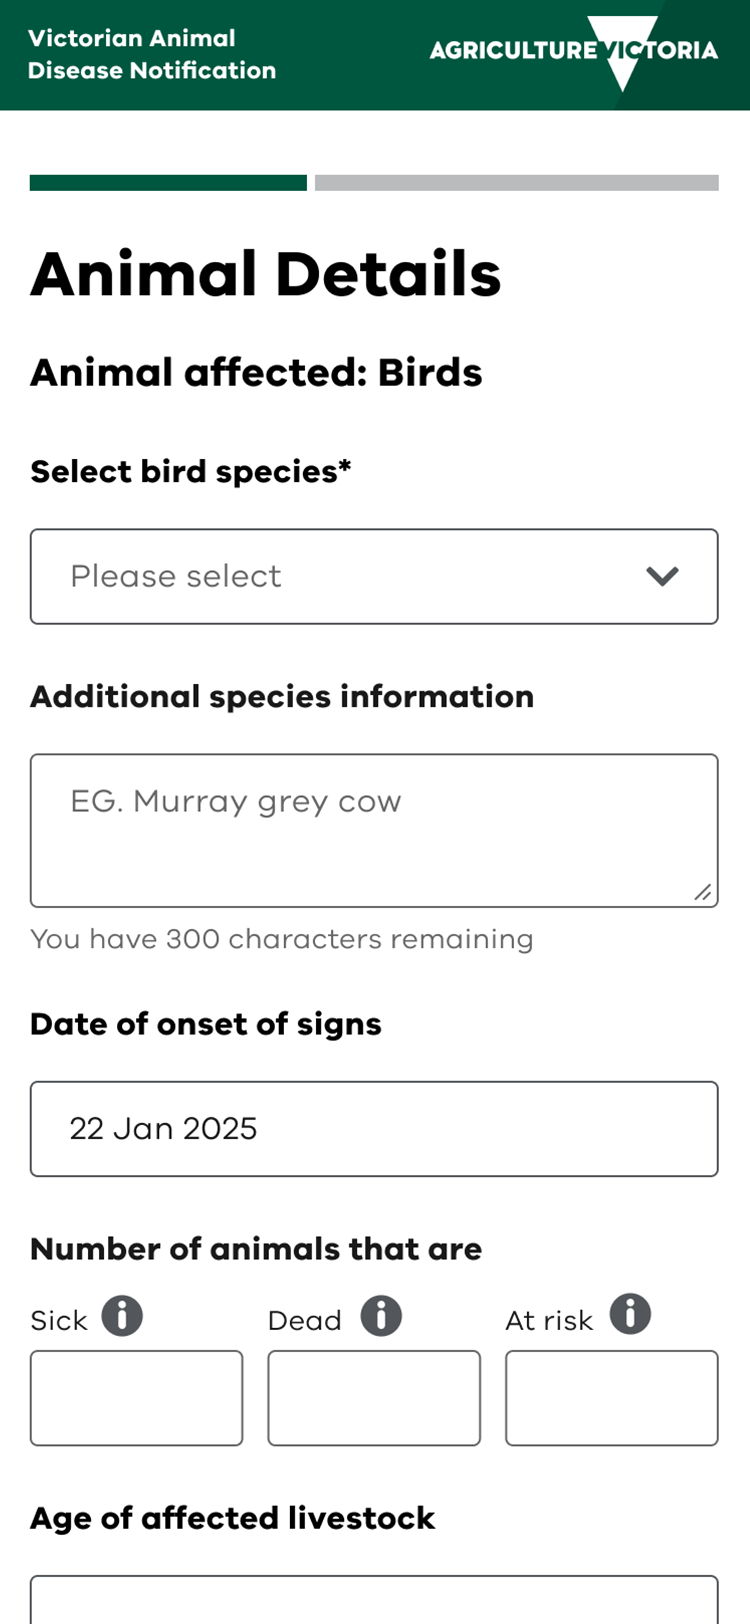Click the characters remaining counter text

coord(281,939)
